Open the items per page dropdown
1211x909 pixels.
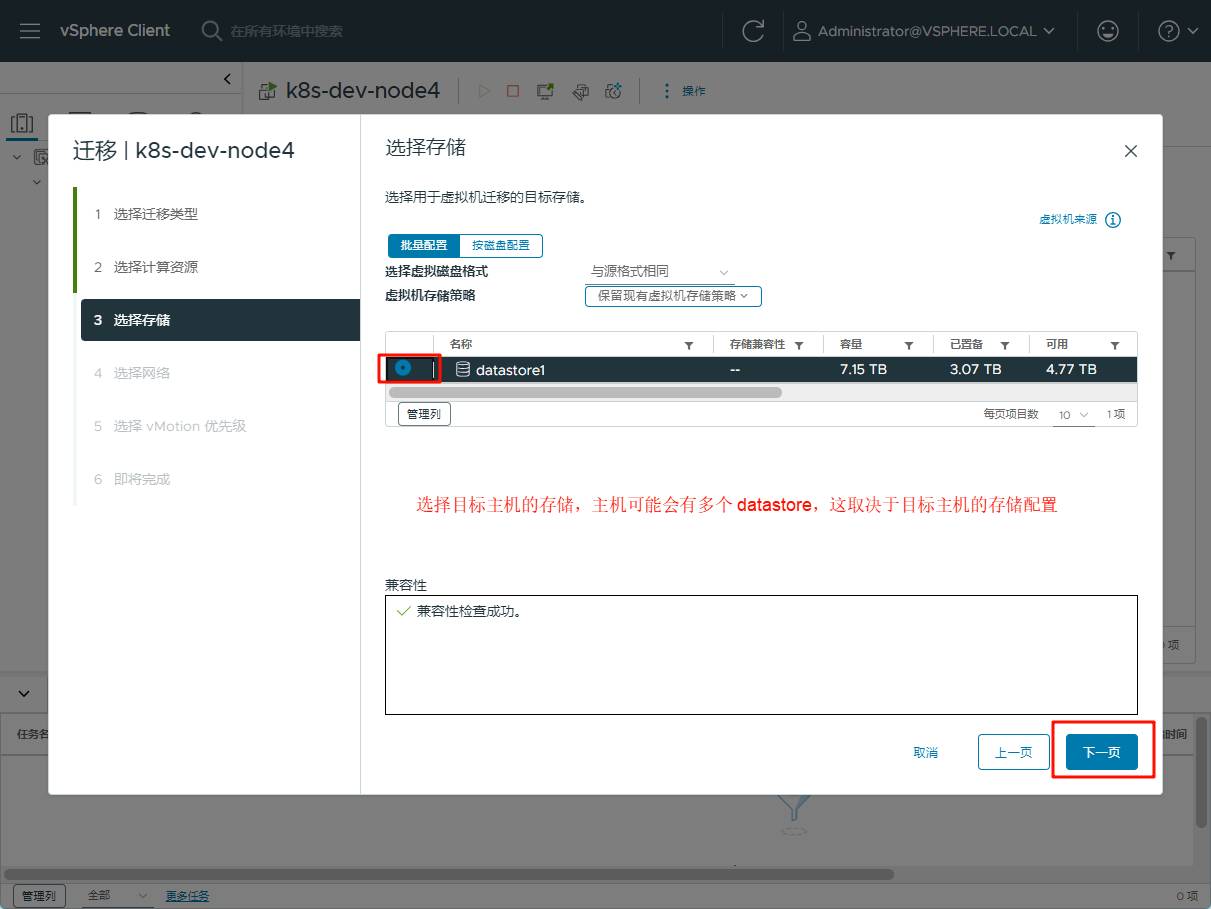[1073, 414]
